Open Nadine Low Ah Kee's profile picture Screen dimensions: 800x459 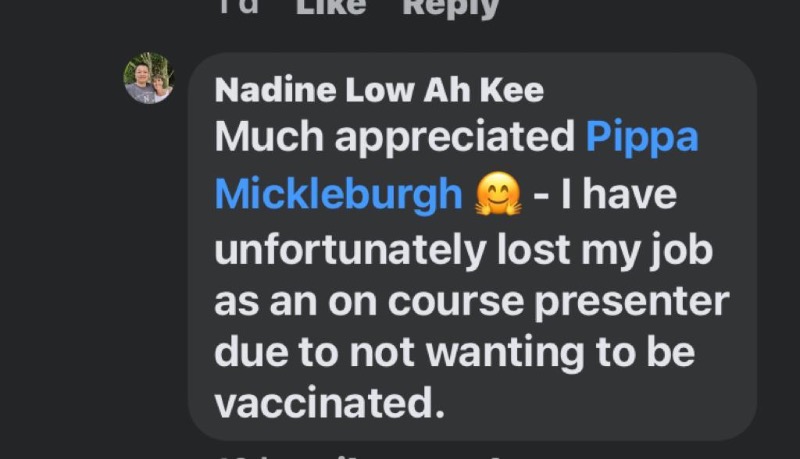point(148,78)
